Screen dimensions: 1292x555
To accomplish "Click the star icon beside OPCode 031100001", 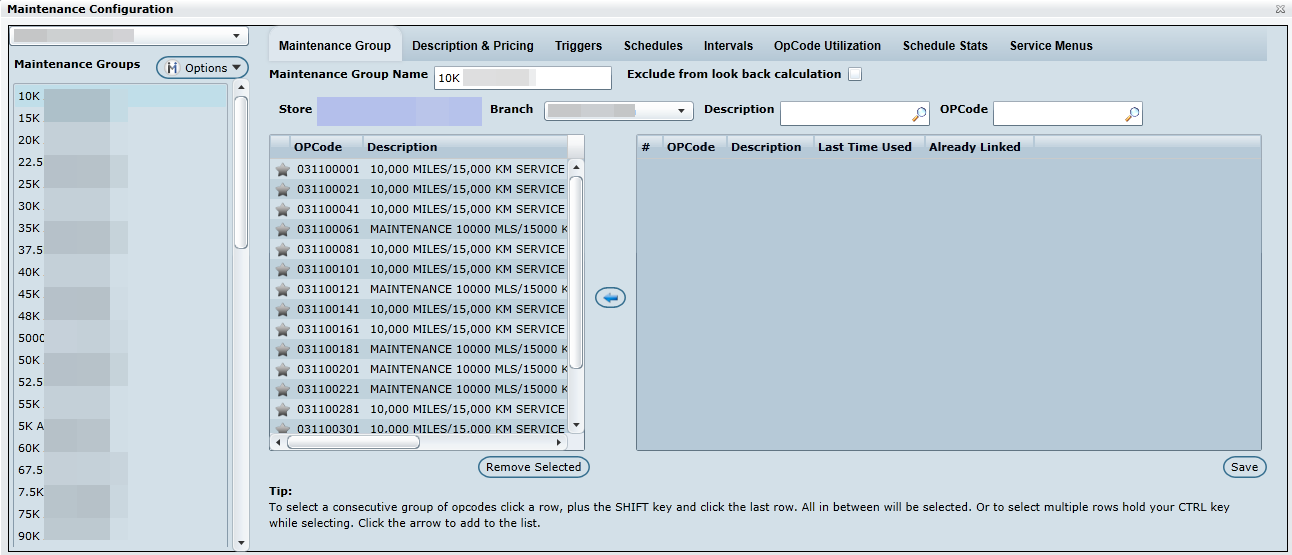I will (283, 170).
